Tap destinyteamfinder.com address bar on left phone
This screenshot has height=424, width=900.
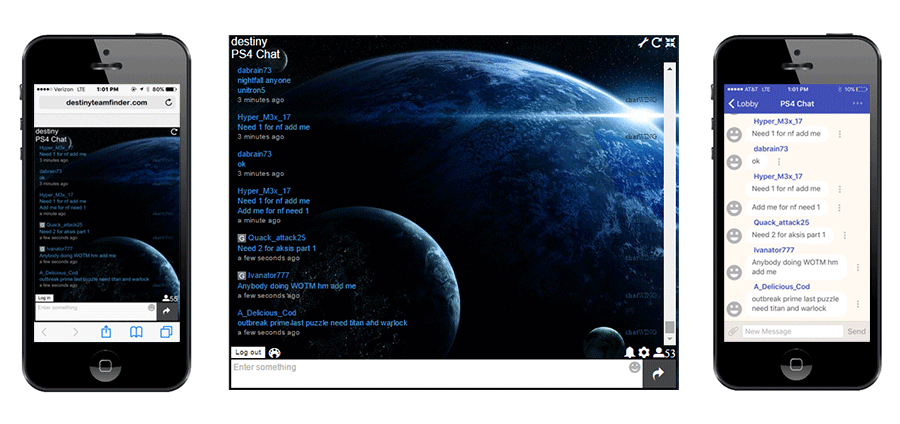pyautogui.click(x=107, y=103)
